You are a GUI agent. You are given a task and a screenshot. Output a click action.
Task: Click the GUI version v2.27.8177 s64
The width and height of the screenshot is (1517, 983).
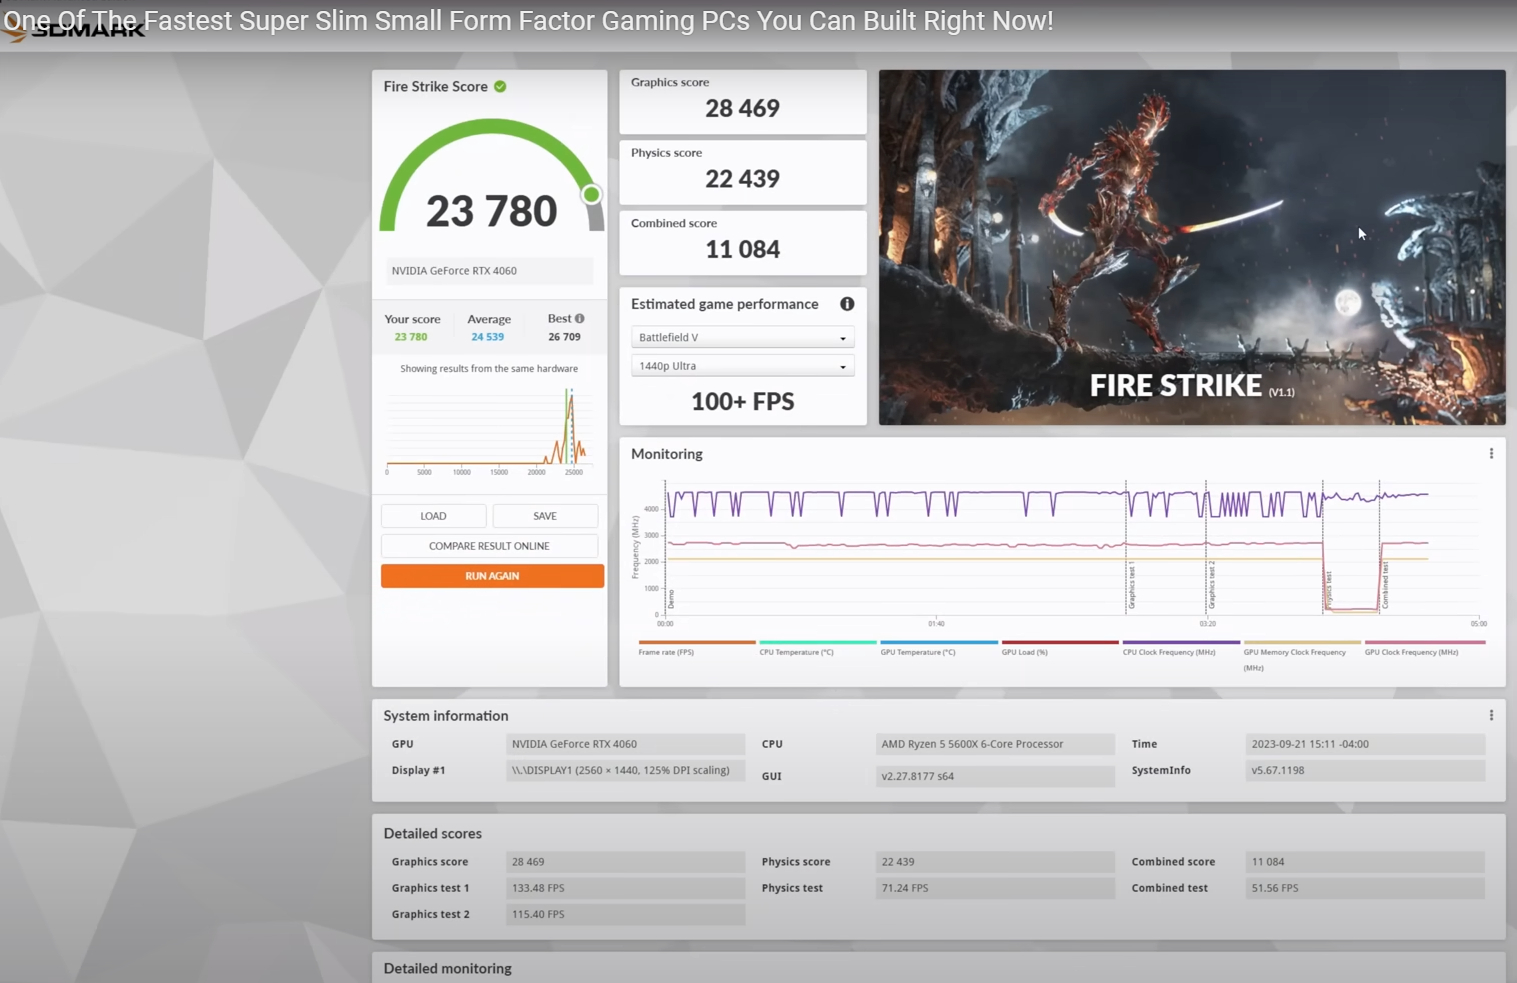click(x=995, y=776)
